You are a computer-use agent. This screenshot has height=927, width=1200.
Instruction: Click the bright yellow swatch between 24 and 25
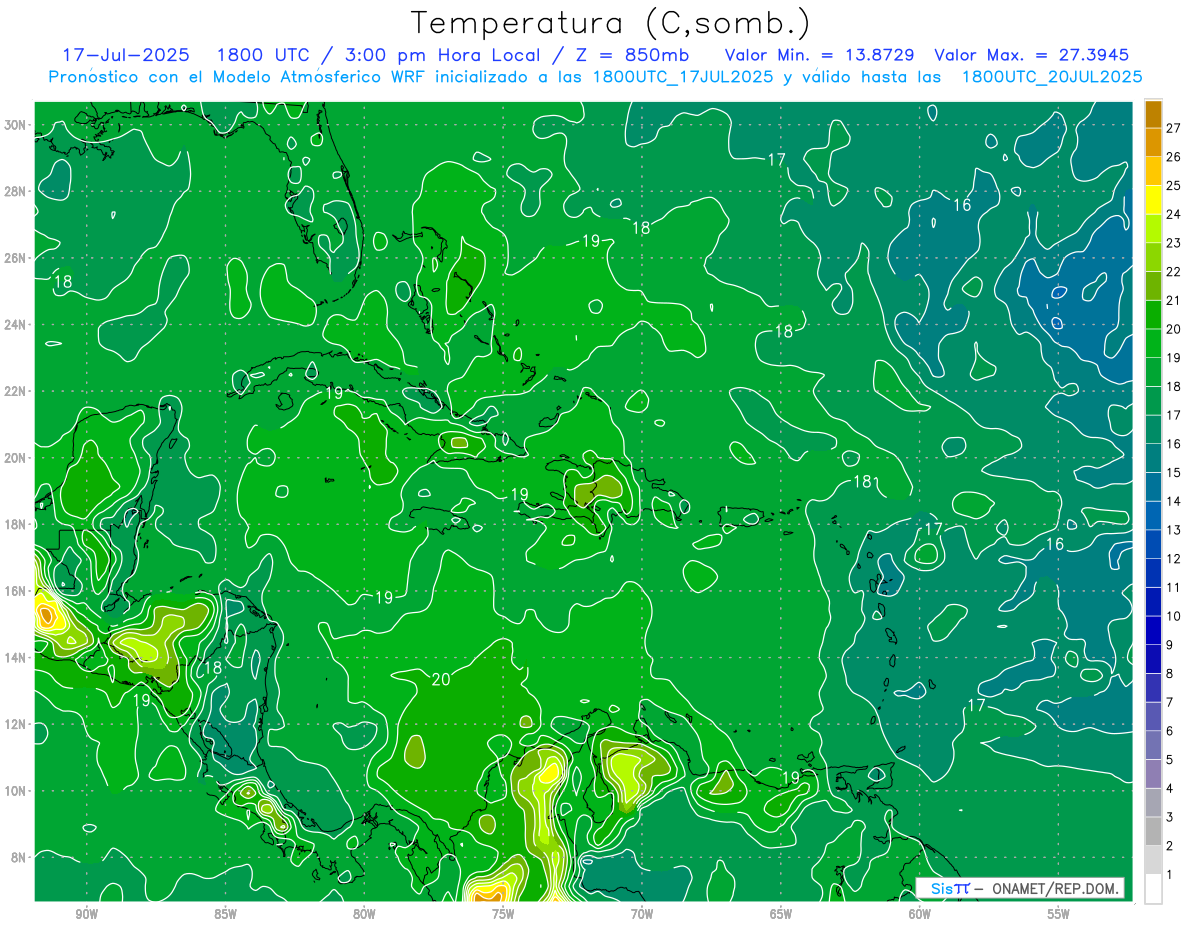tap(1153, 199)
